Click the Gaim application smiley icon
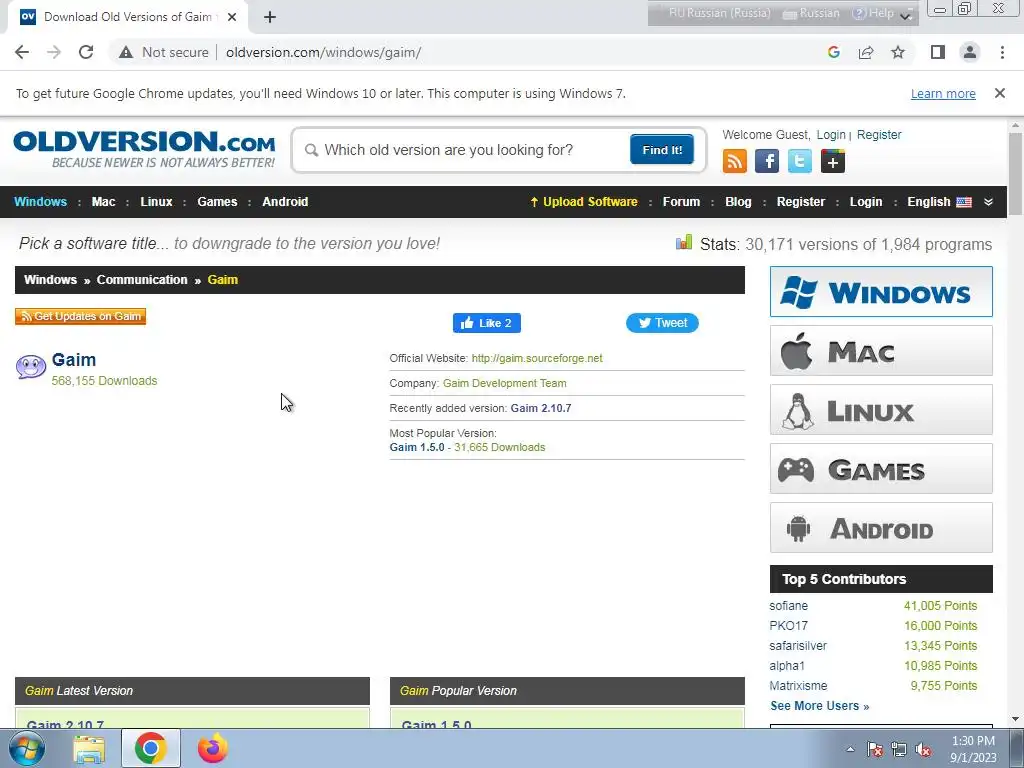The width and height of the screenshot is (1024, 768). tap(31, 367)
